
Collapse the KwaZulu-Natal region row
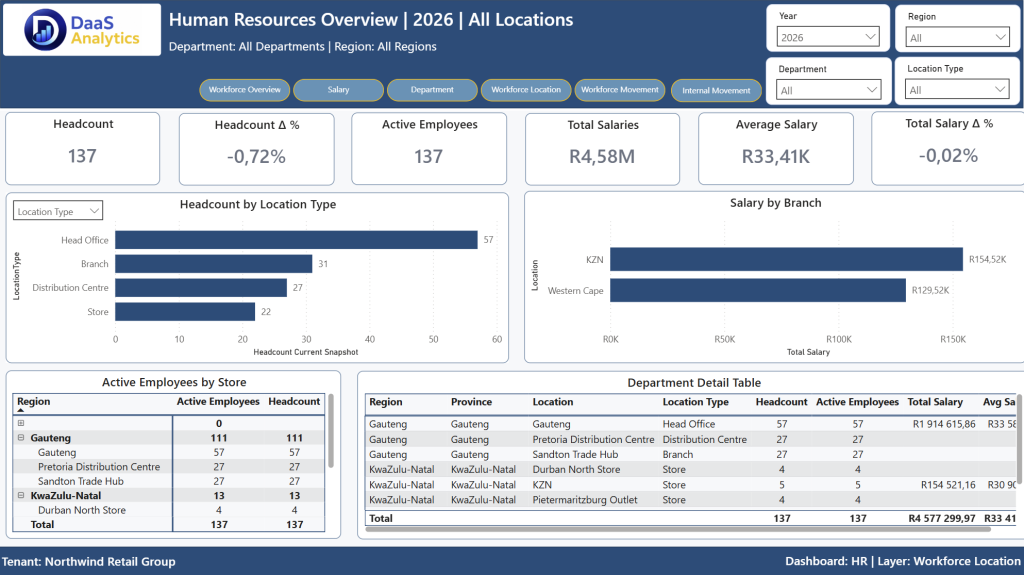point(21,495)
